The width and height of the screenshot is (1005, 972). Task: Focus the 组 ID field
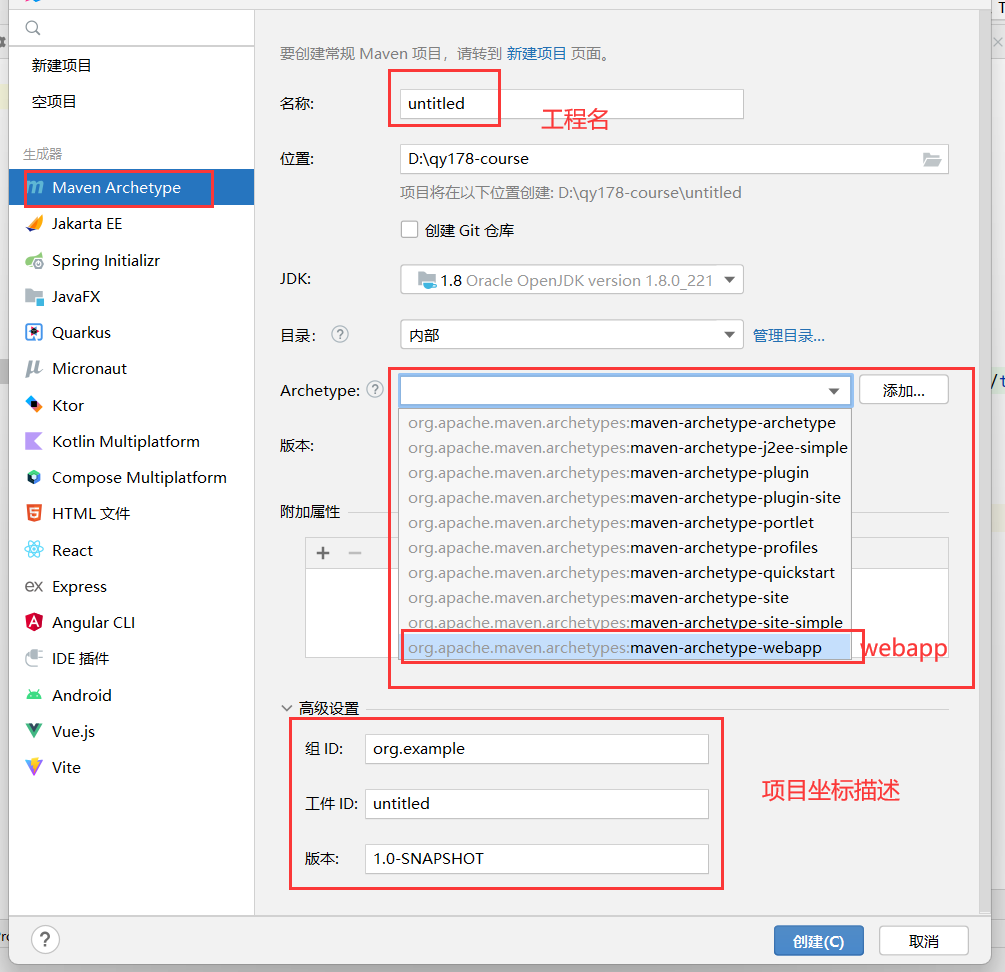[x=536, y=749]
